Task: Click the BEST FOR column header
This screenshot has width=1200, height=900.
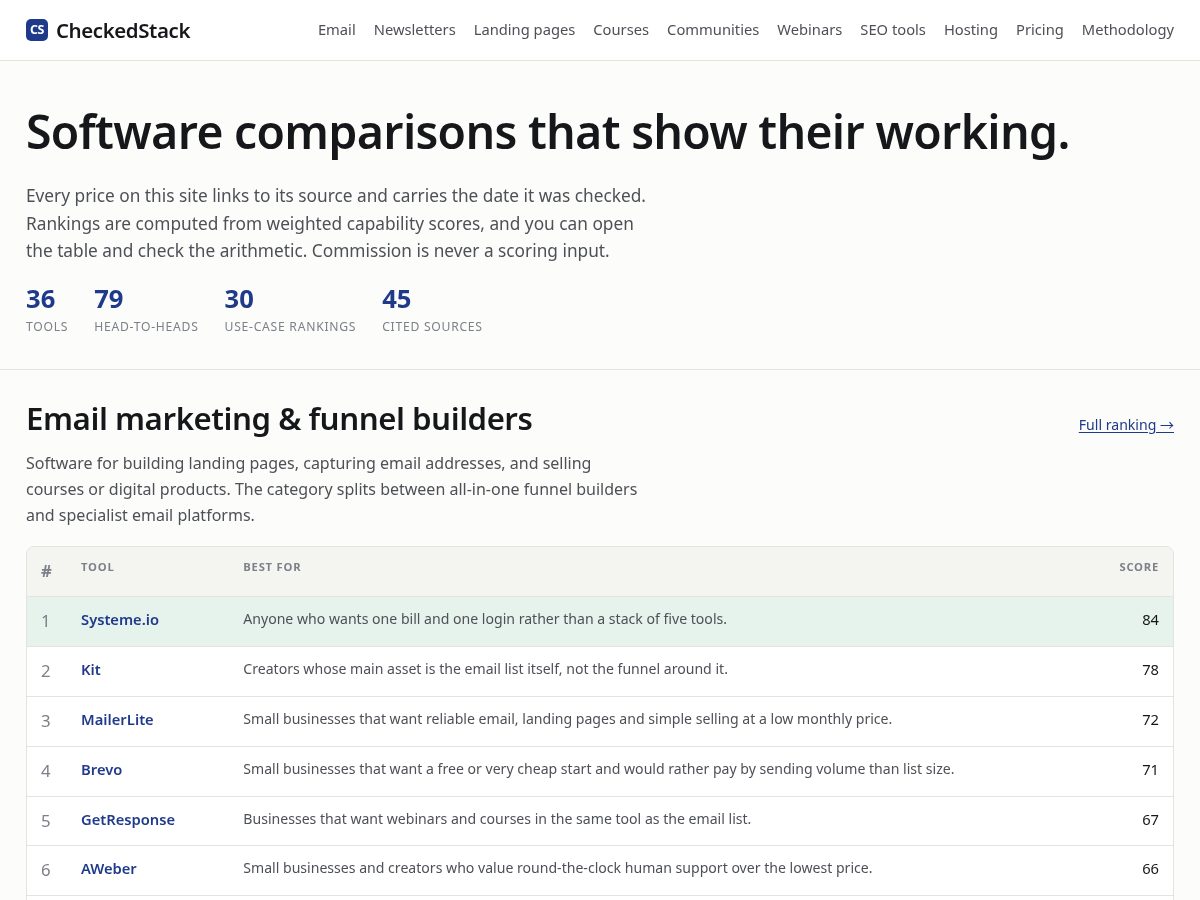Action: pos(272,567)
